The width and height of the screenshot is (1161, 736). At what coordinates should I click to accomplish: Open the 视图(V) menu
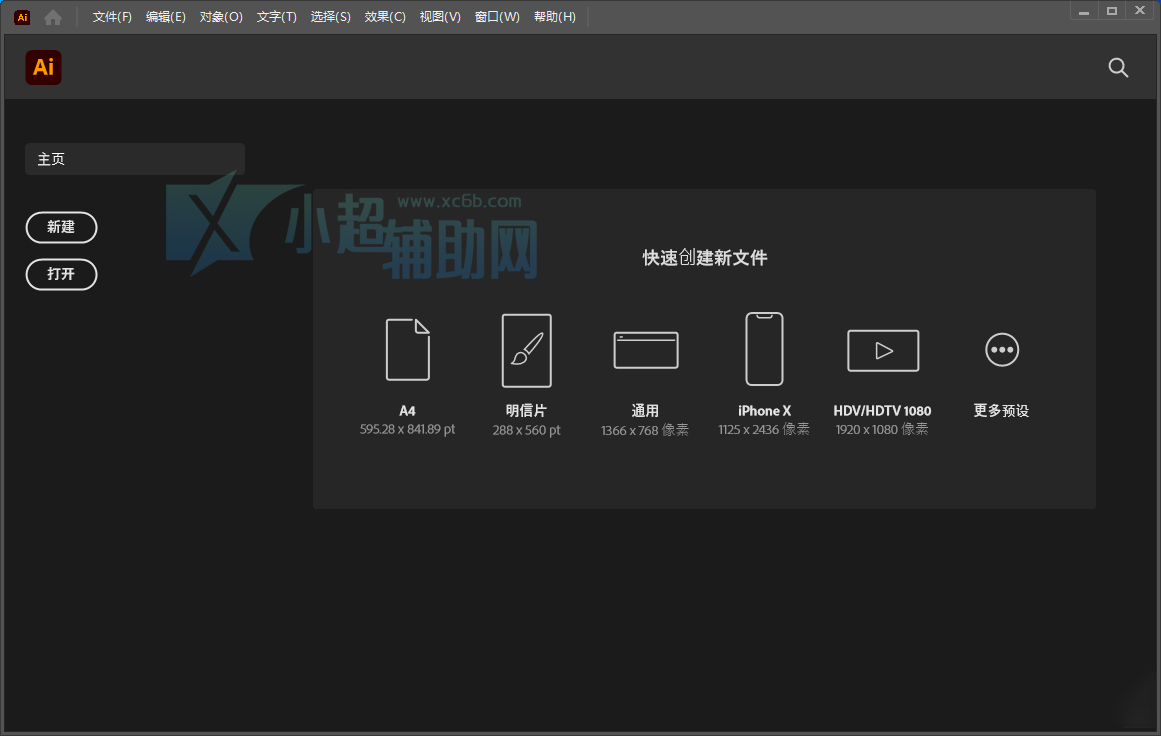click(x=440, y=17)
